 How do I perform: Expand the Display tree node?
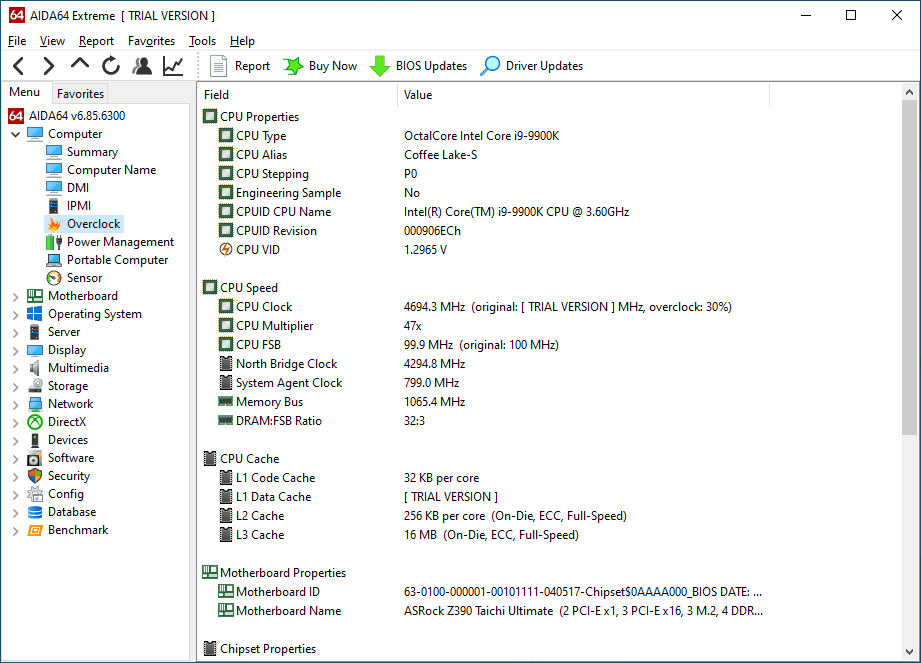pos(15,351)
